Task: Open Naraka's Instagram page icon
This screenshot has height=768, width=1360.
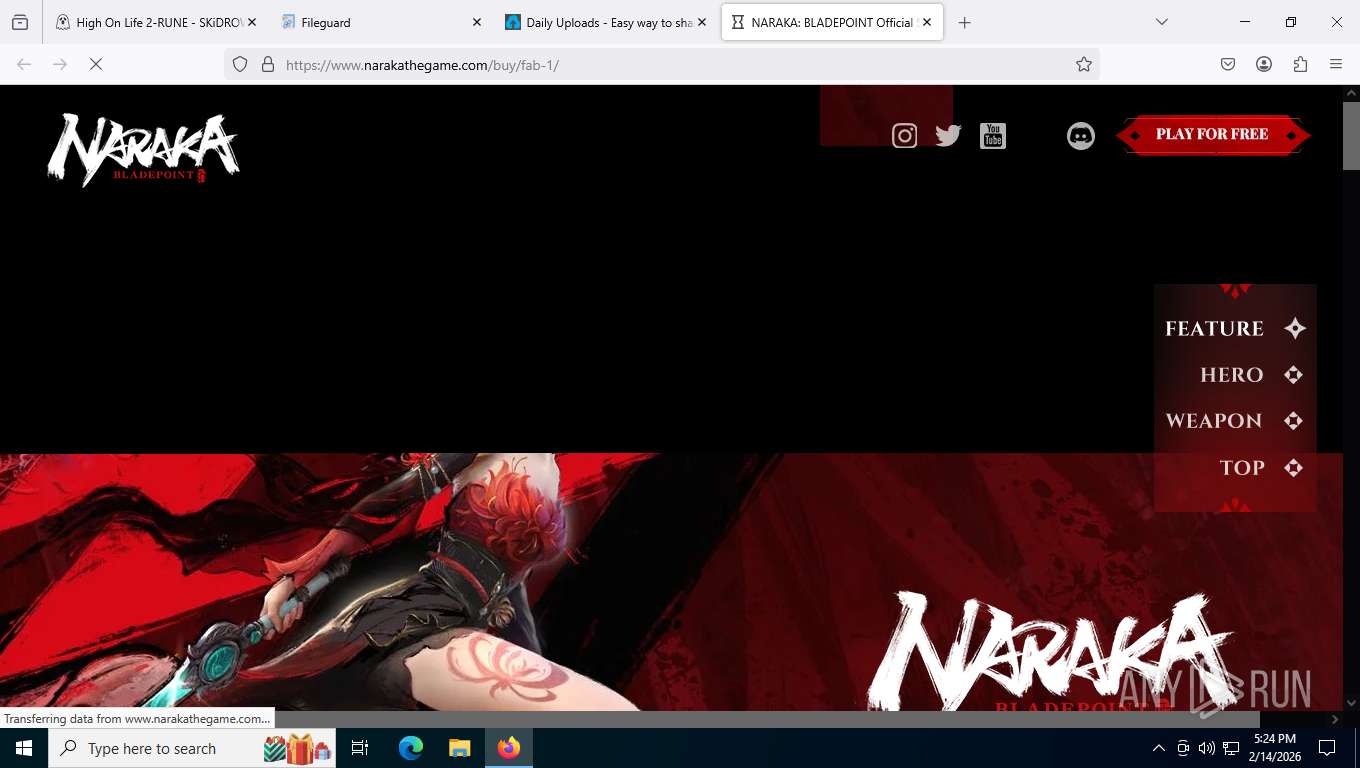Action: tap(904, 135)
